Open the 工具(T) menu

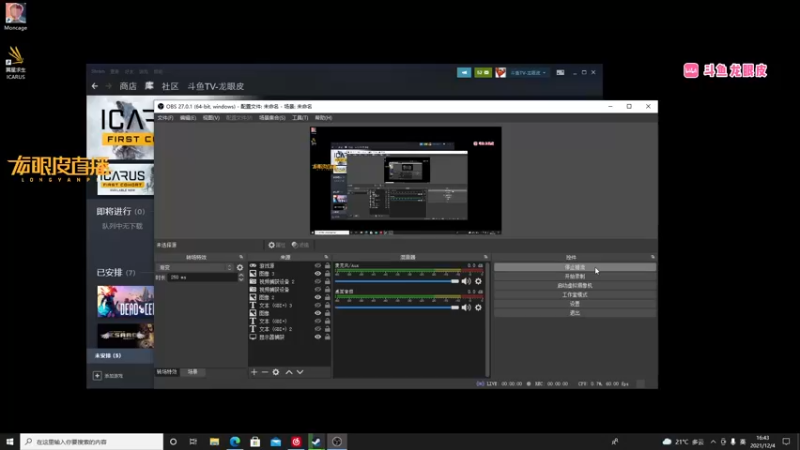click(x=300, y=118)
